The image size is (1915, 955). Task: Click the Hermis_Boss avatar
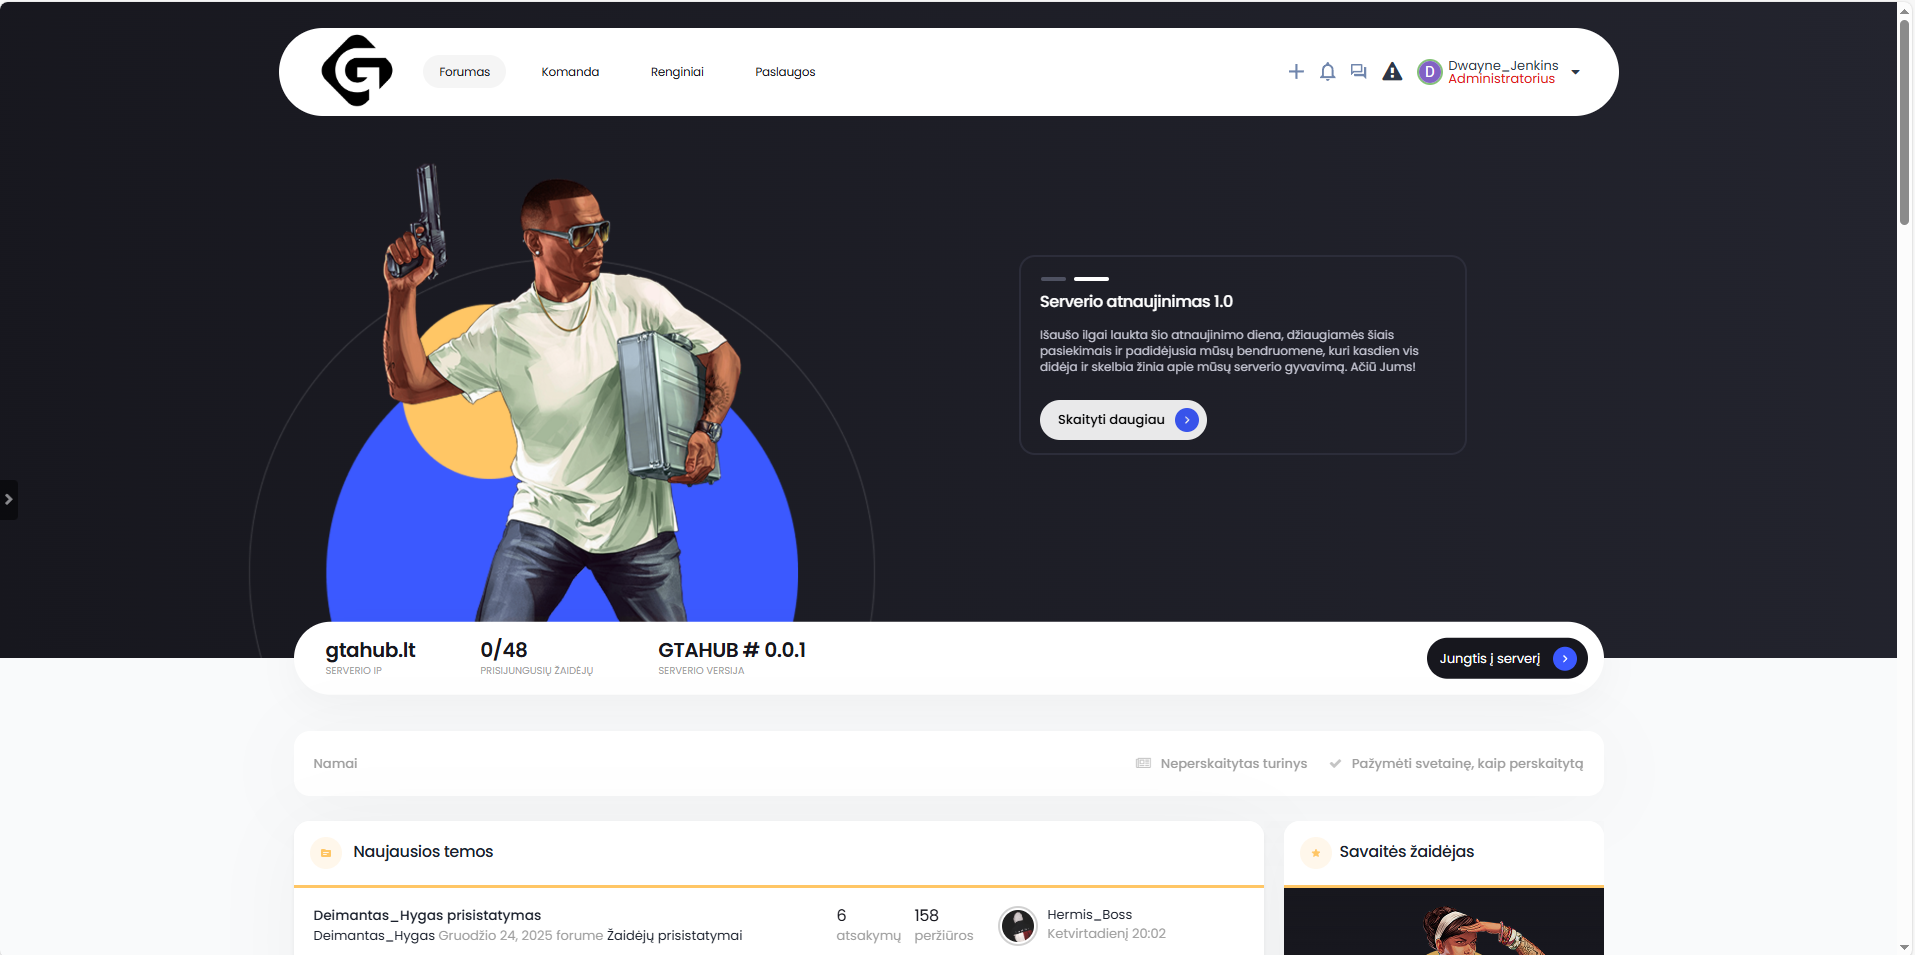pos(1018,926)
